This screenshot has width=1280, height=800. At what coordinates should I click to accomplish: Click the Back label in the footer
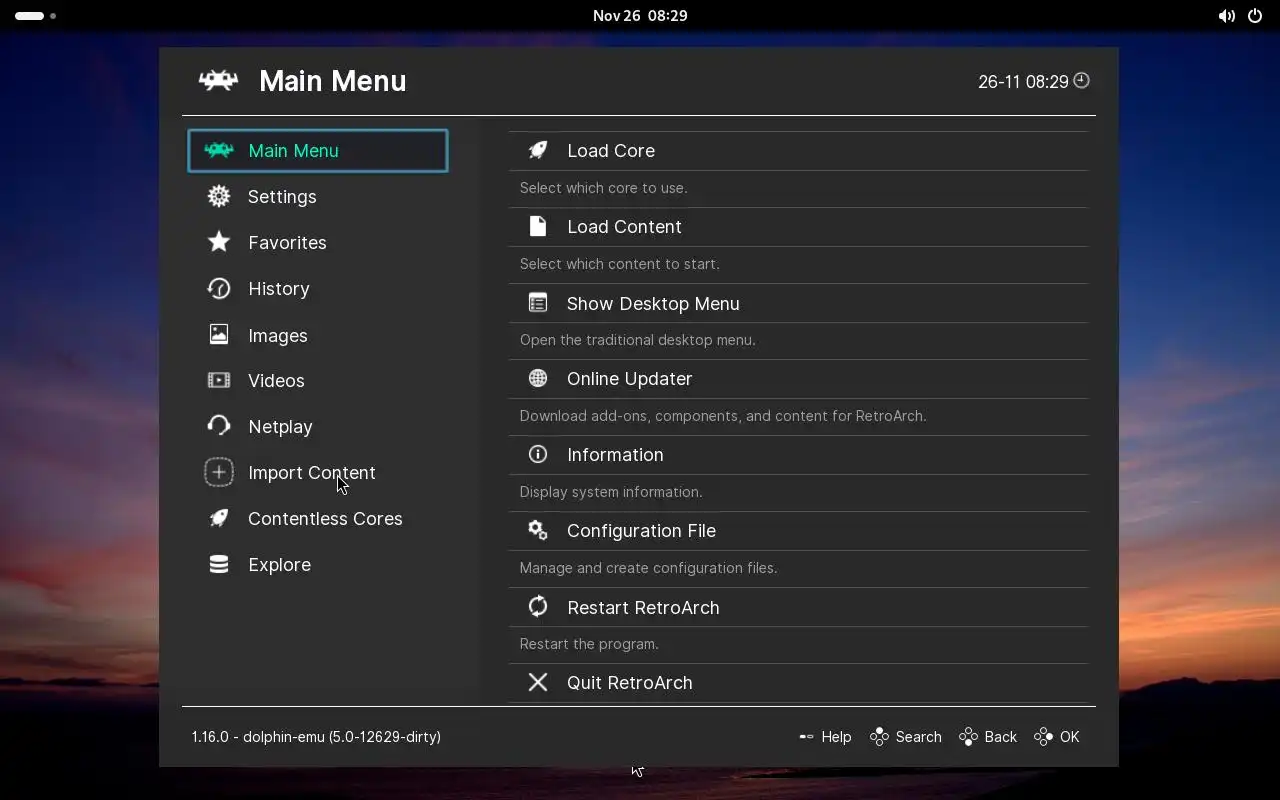1001,737
